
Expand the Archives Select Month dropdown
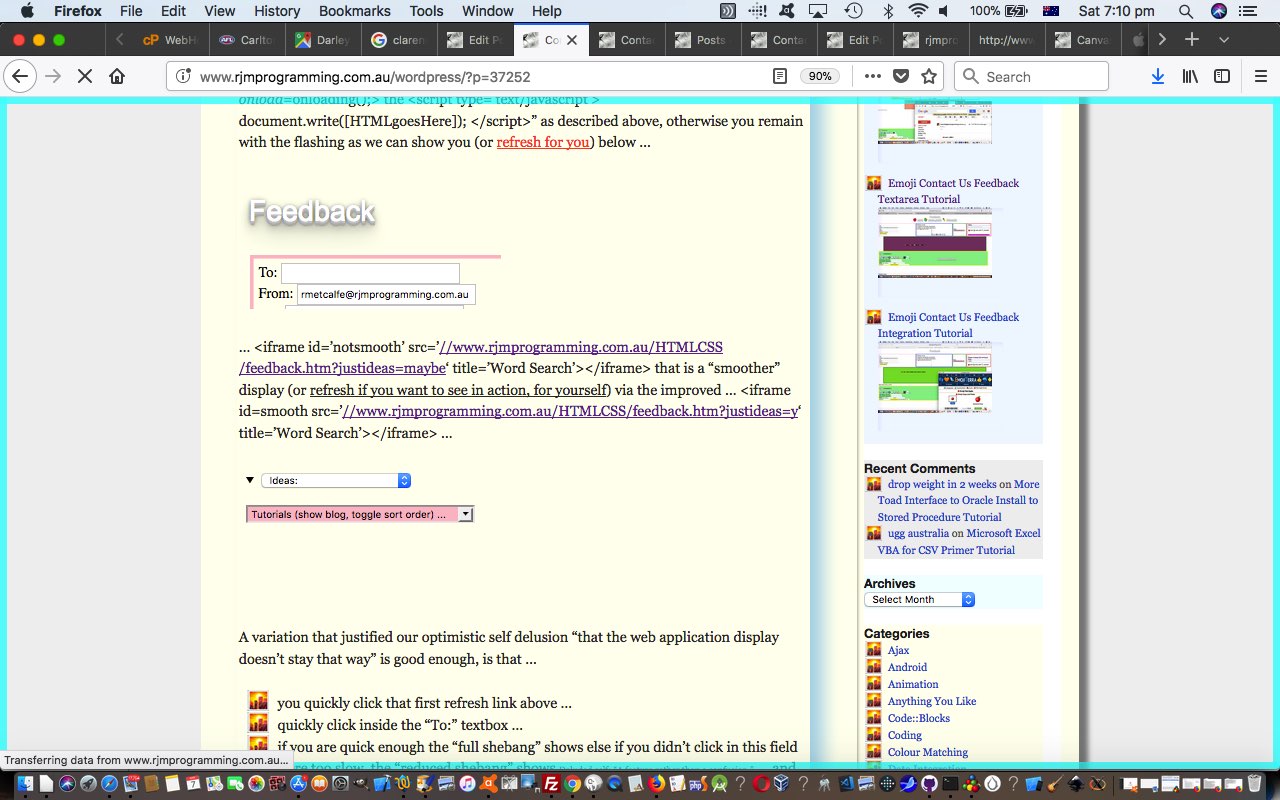919,600
